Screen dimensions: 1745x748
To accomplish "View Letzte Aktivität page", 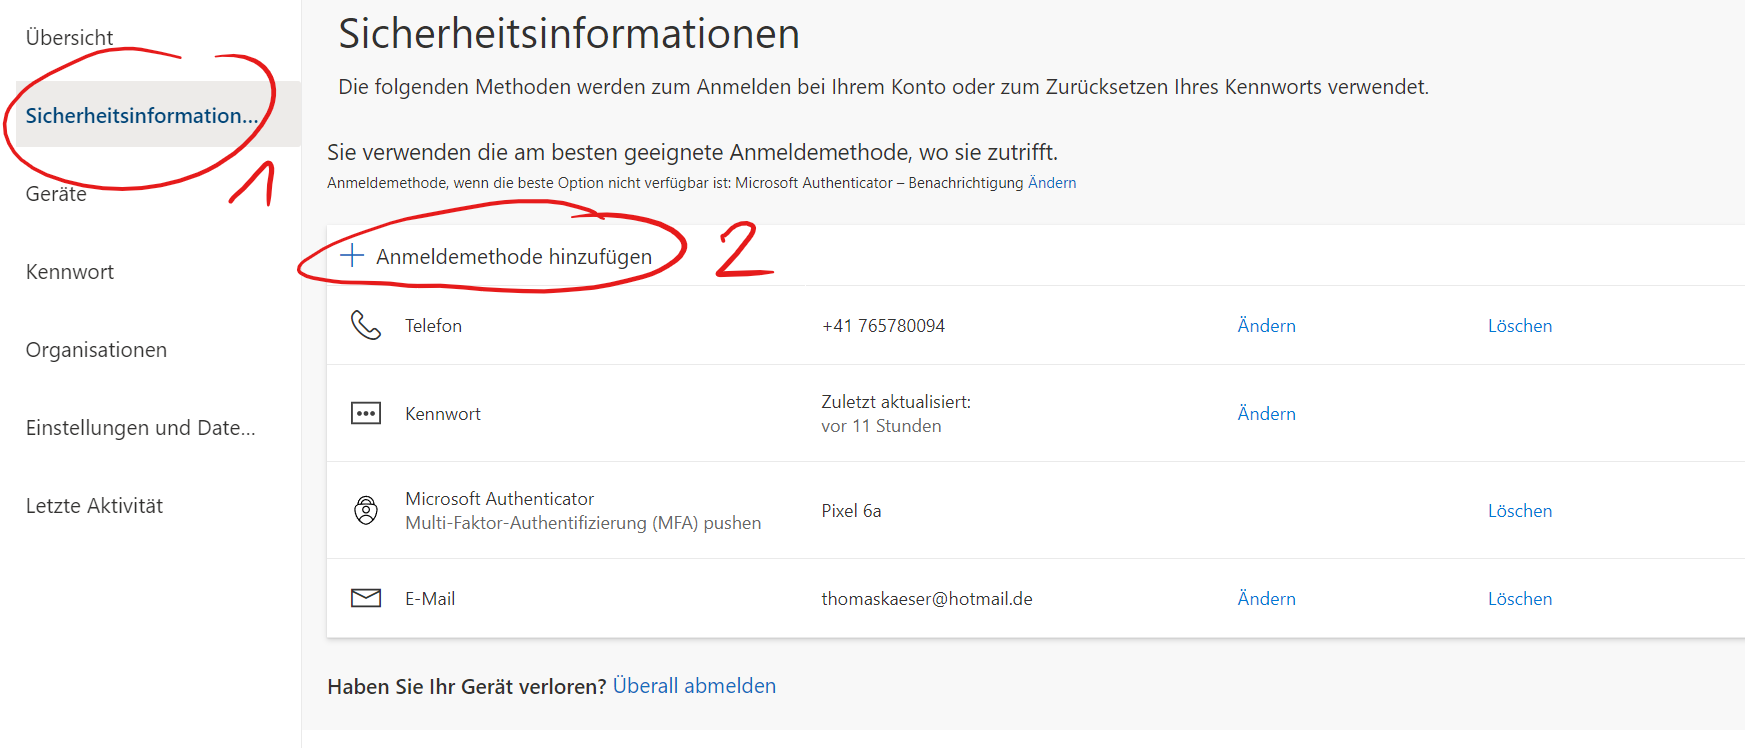I will (94, 506).
